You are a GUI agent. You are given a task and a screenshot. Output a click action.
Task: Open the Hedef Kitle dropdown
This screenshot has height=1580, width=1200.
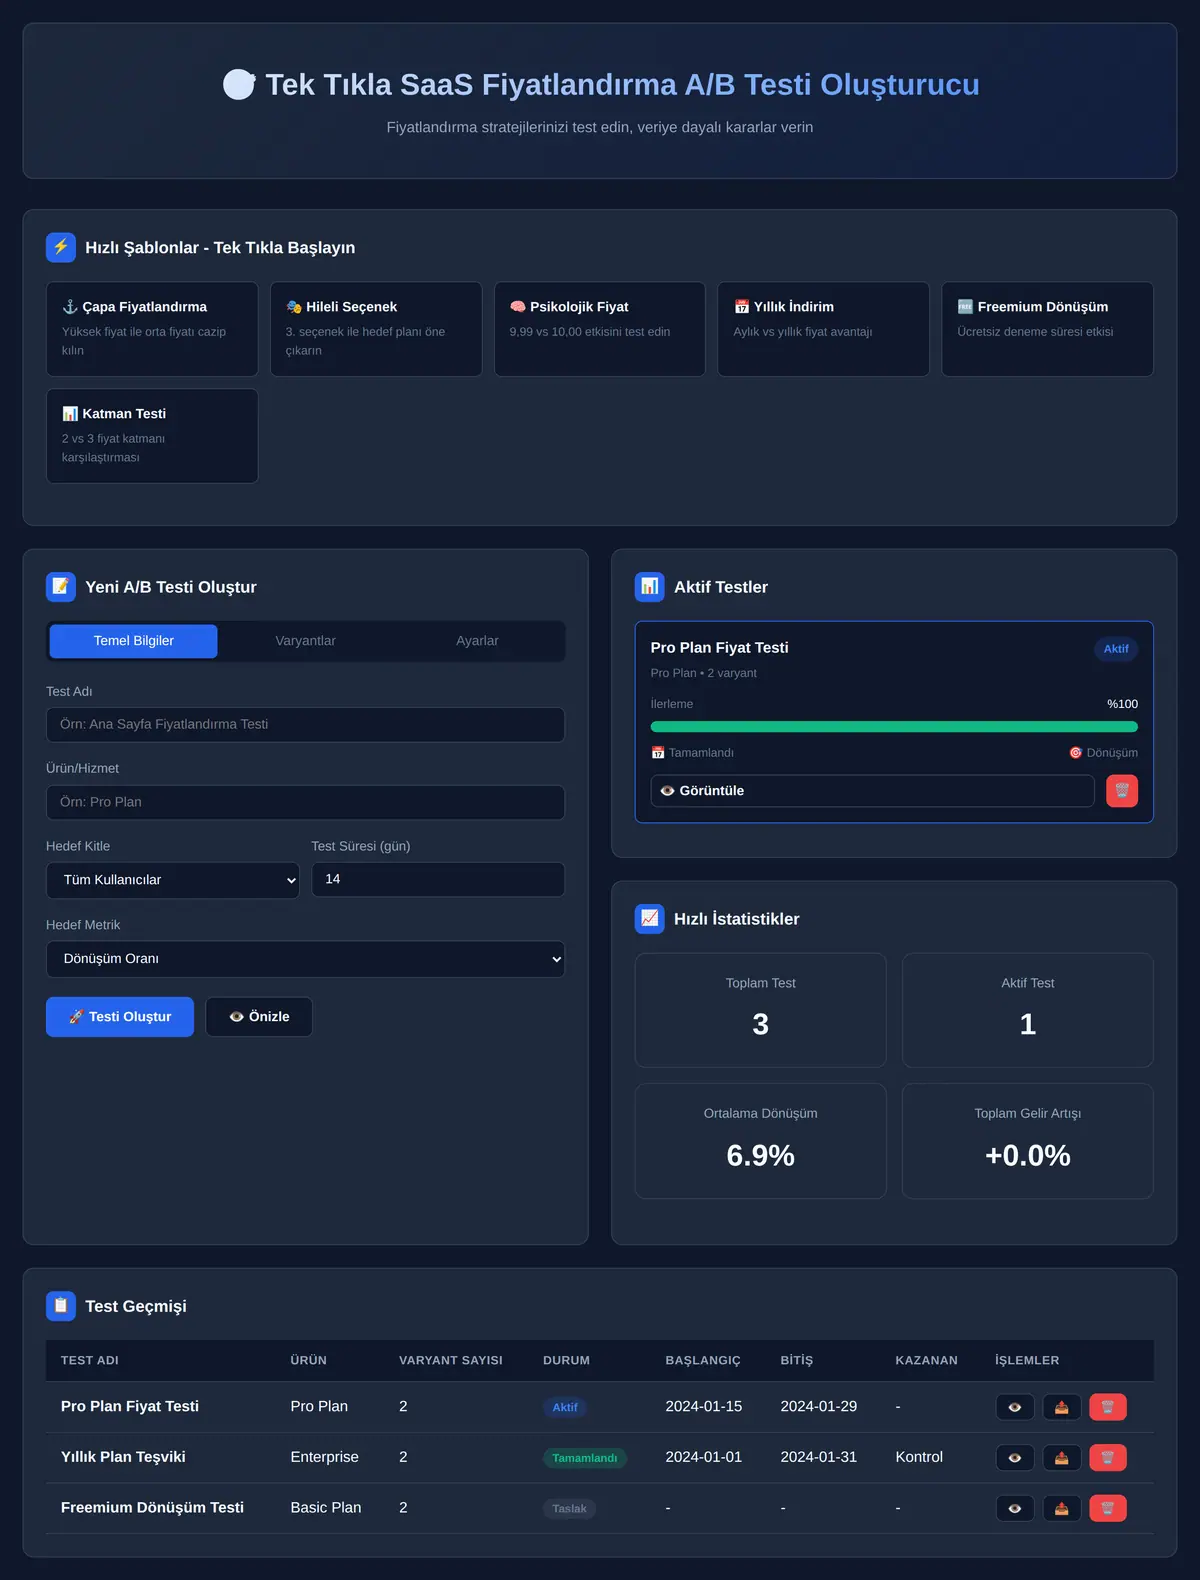173,880
